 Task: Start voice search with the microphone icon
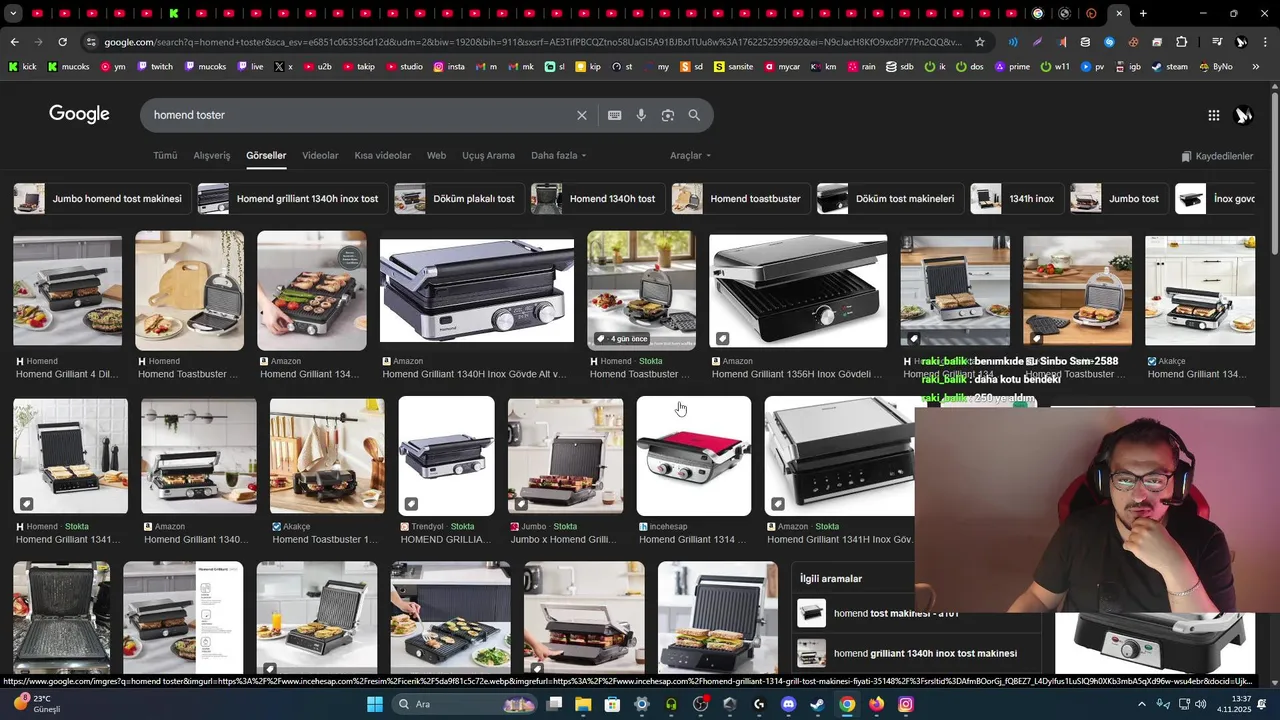pyautogui.click(x=641, y=115)
